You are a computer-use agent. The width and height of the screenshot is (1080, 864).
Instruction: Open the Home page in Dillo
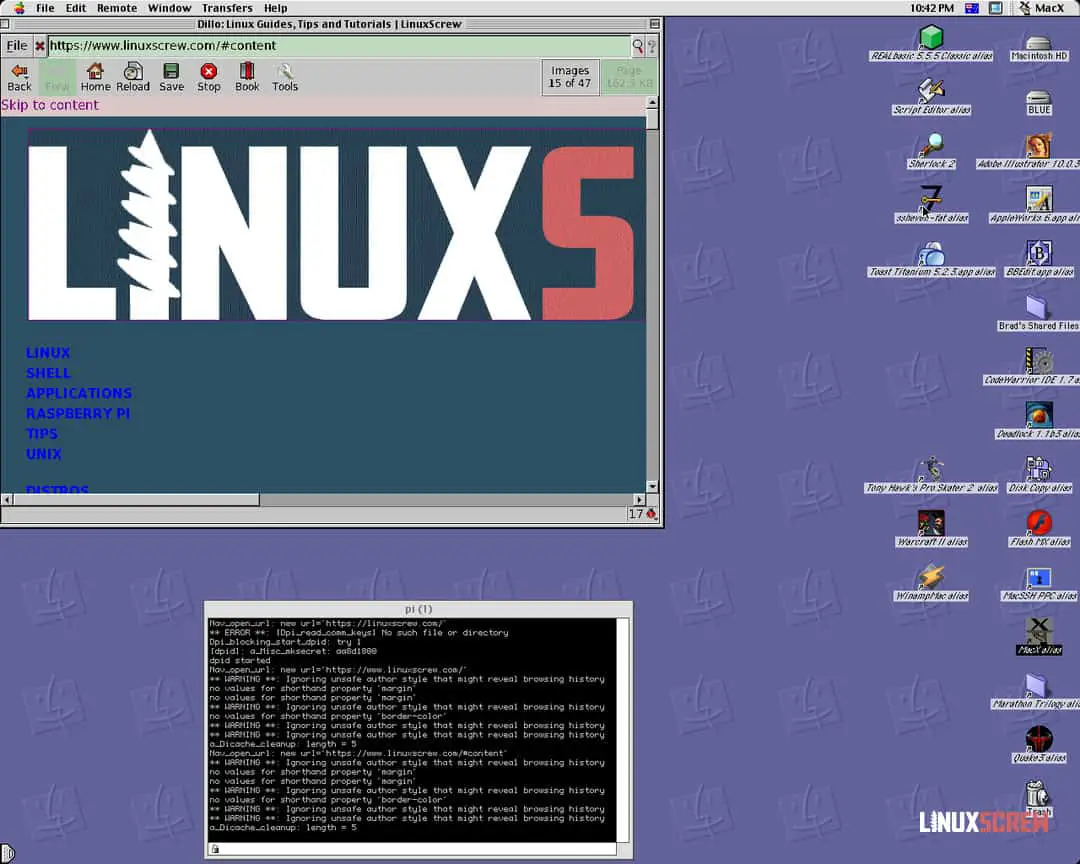(x=95, y=77)
